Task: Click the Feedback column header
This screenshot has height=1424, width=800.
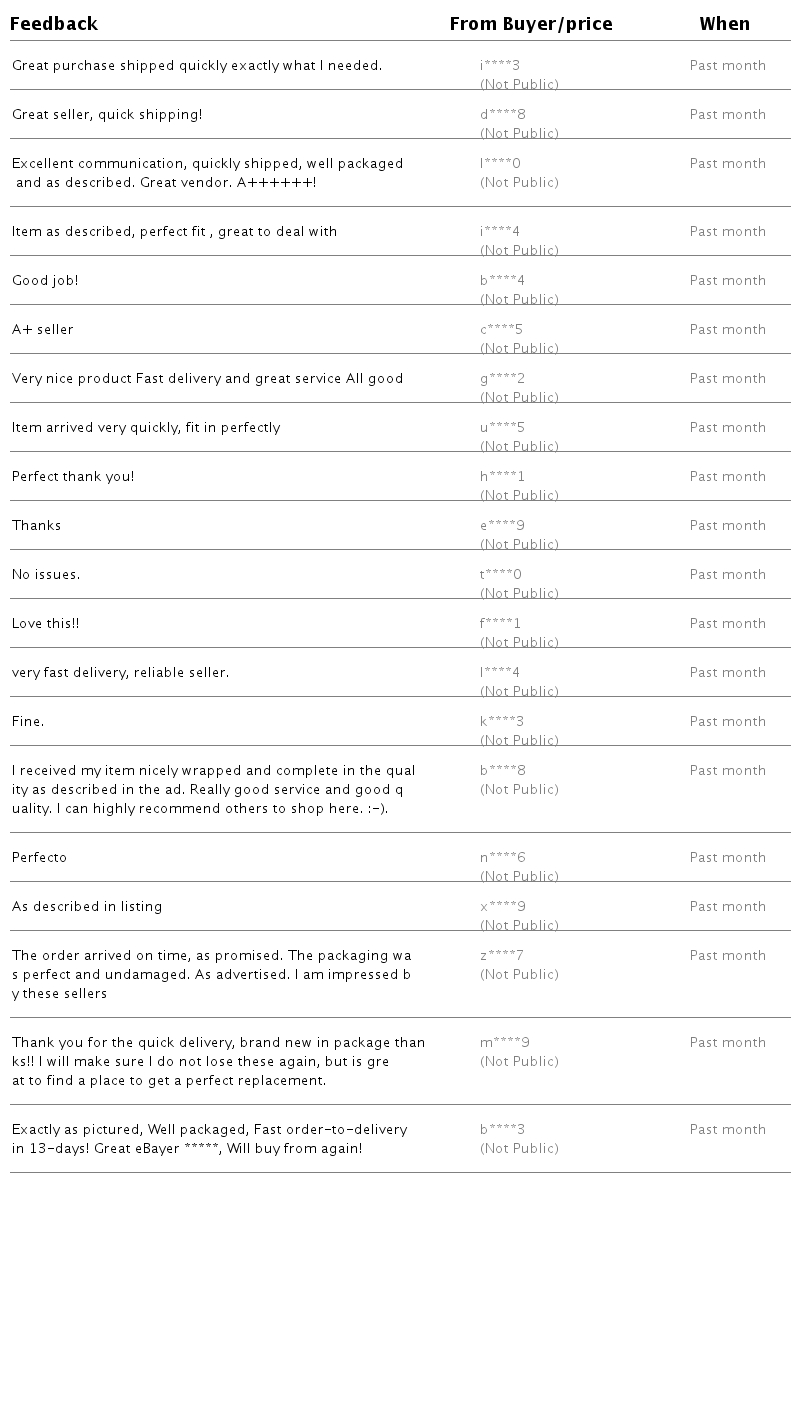Action: coord(54,24)
